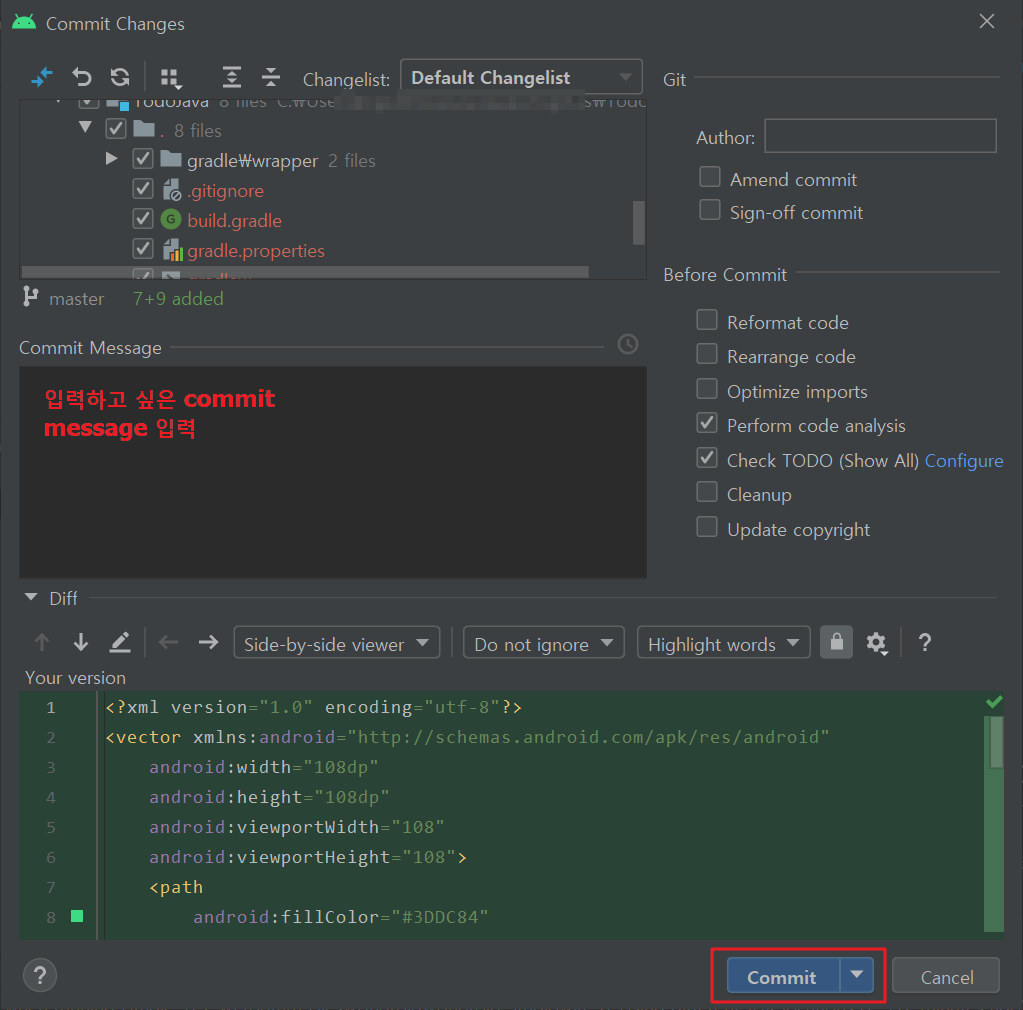Uncheck Perform code analysis

coord(707,423)
